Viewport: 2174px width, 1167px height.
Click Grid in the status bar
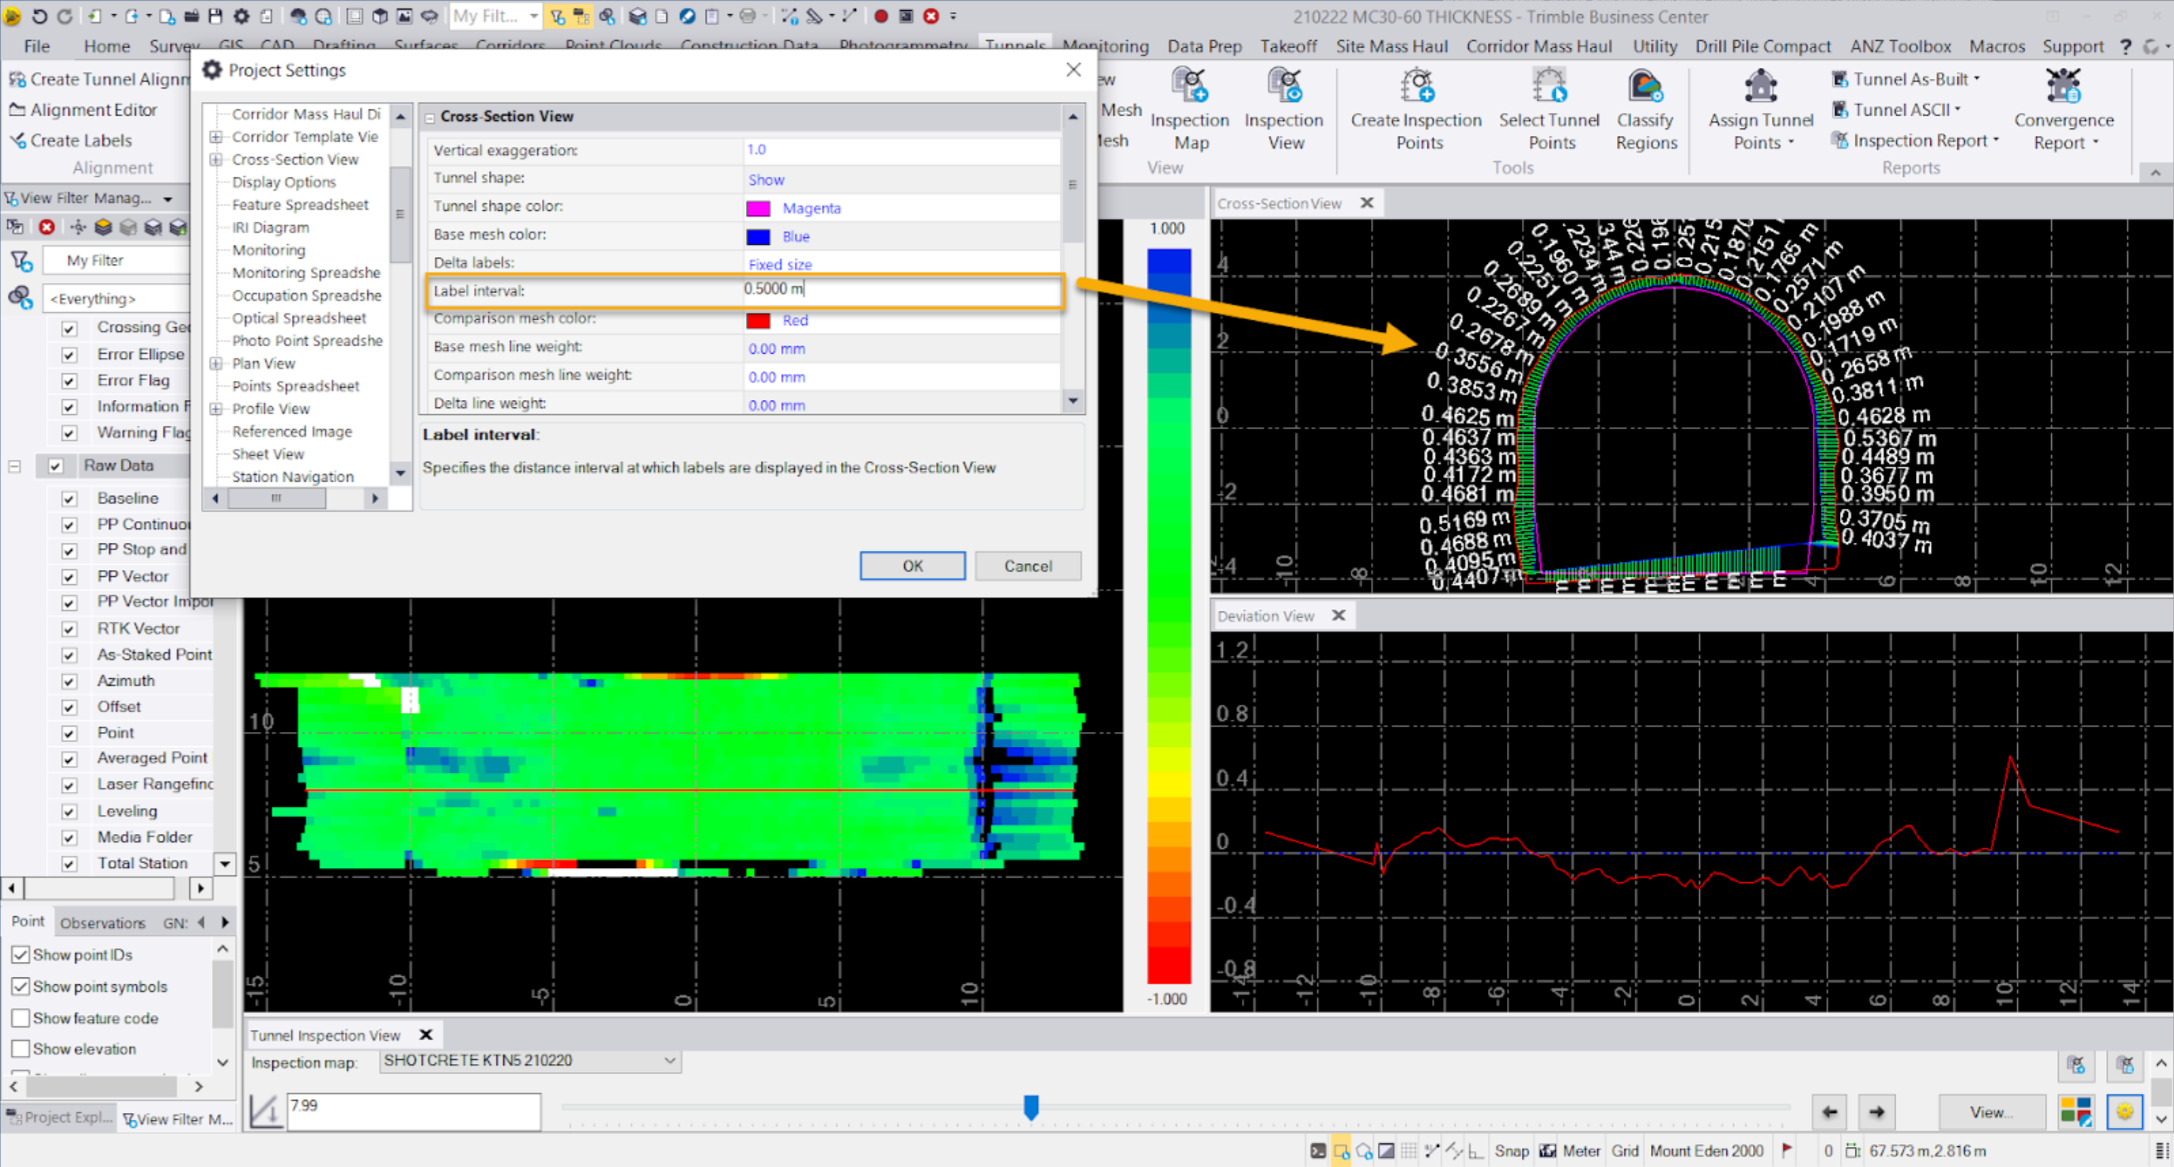[x=1624, y=1151]
